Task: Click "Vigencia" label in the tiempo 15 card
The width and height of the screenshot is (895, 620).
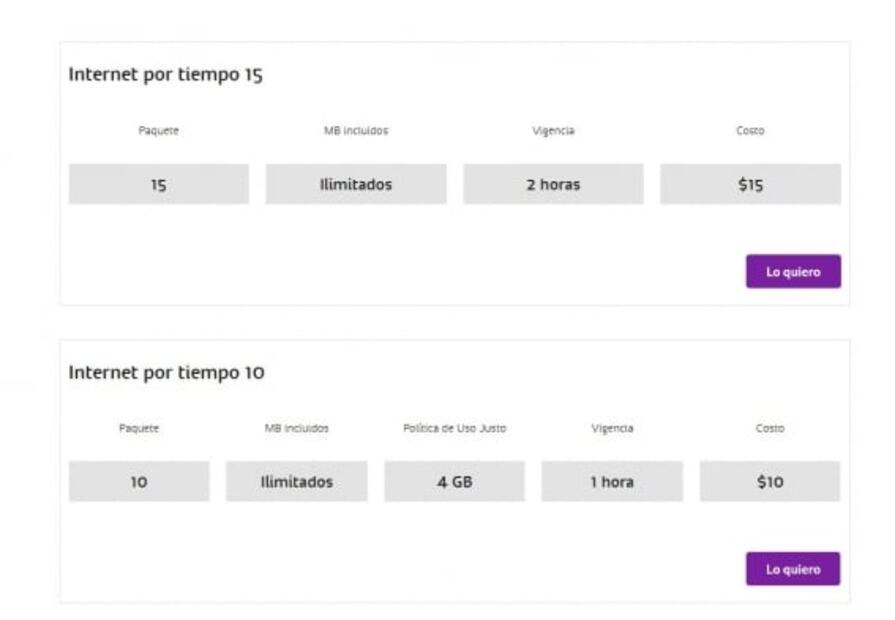Action: (553, 131)
